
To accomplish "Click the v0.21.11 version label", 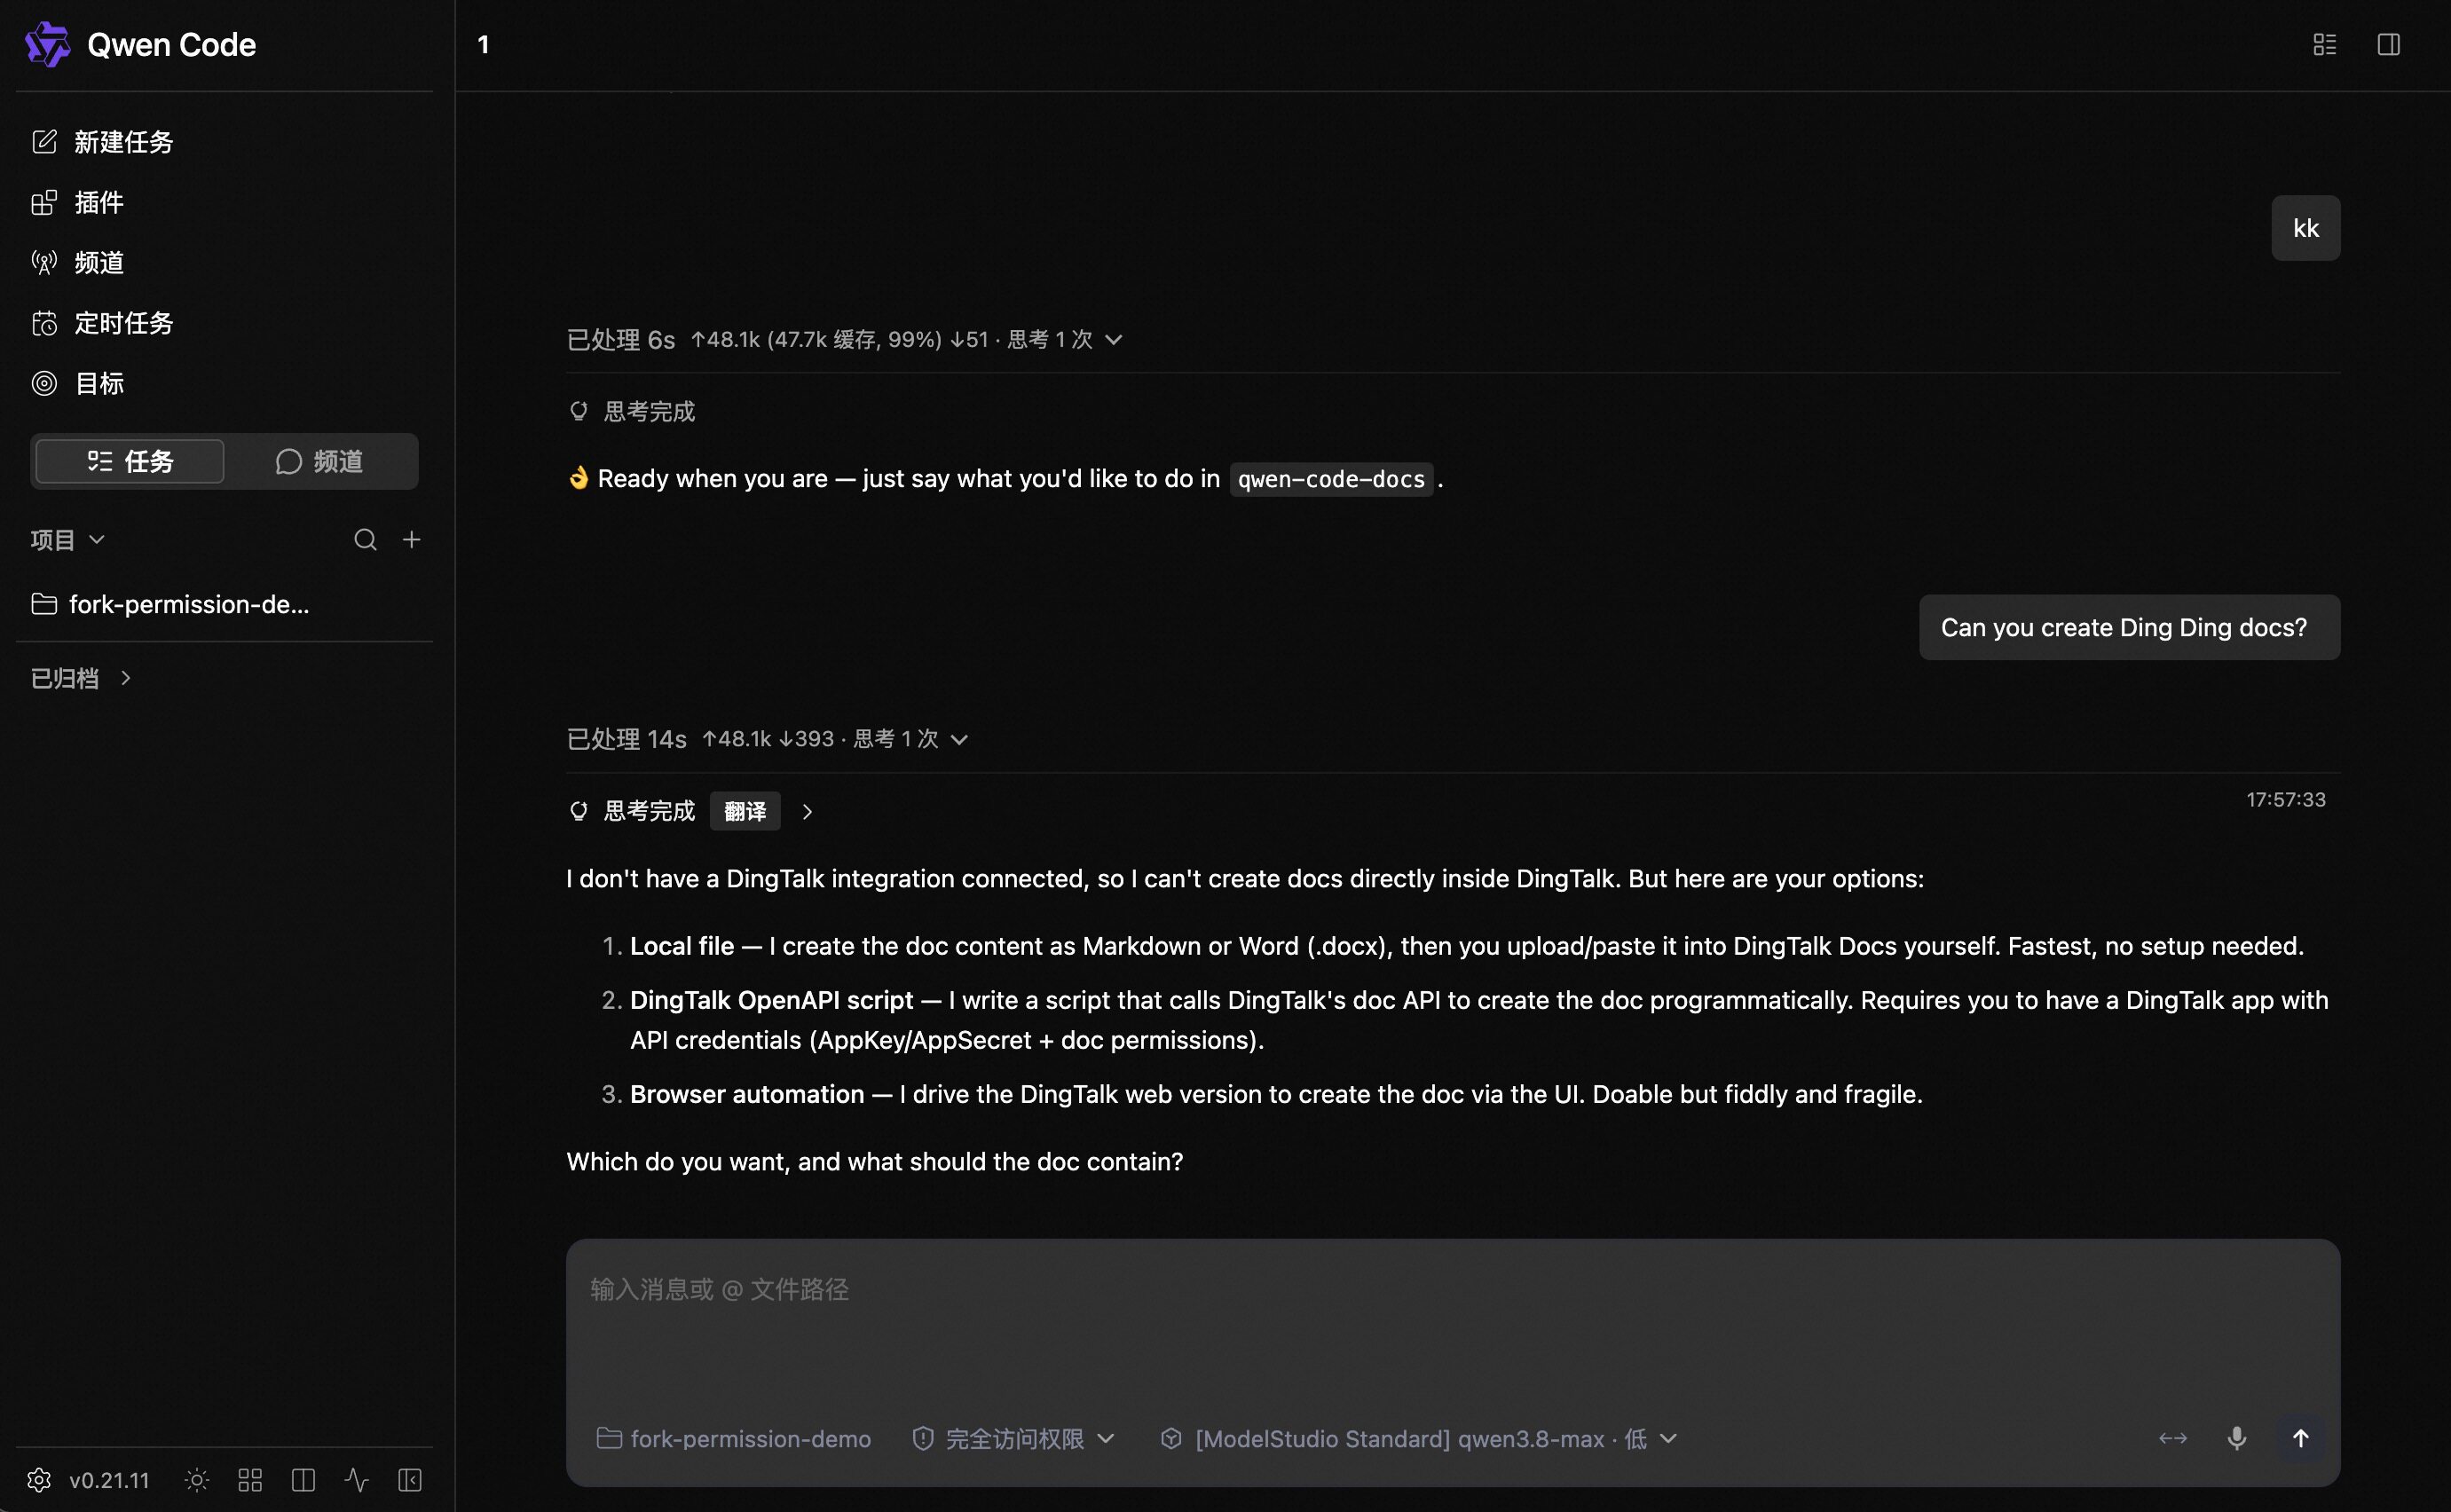I will pyautogui.click(x=109, y=1480).
